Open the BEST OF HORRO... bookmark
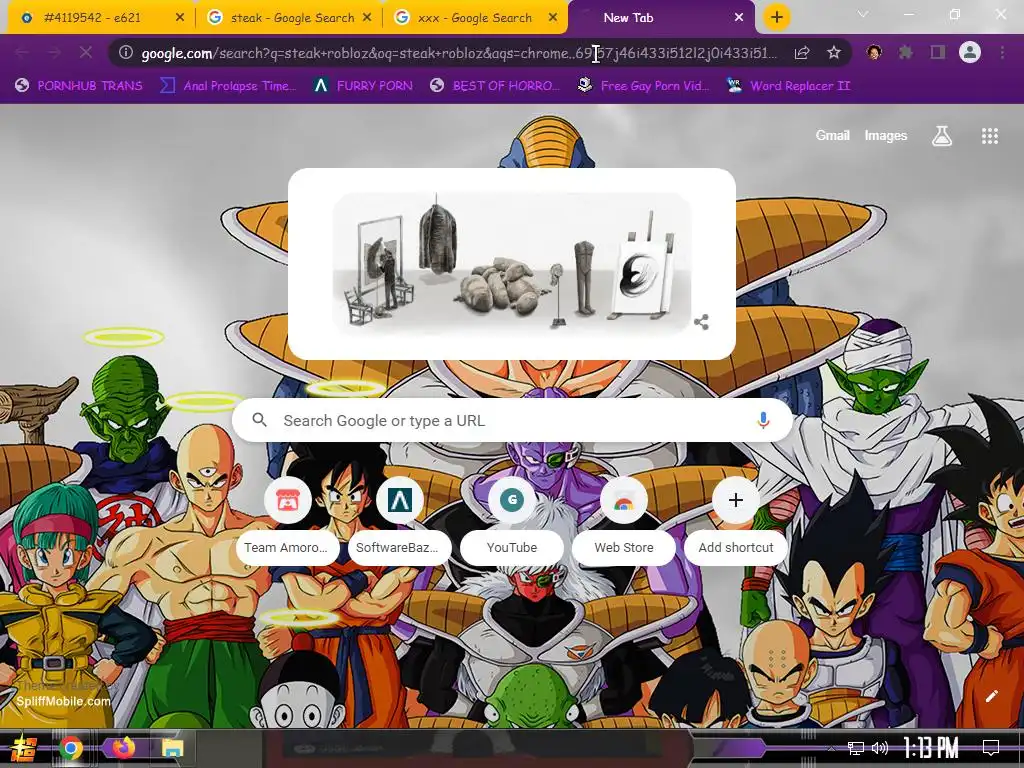The image size is (1024, 768). (495, 86)
